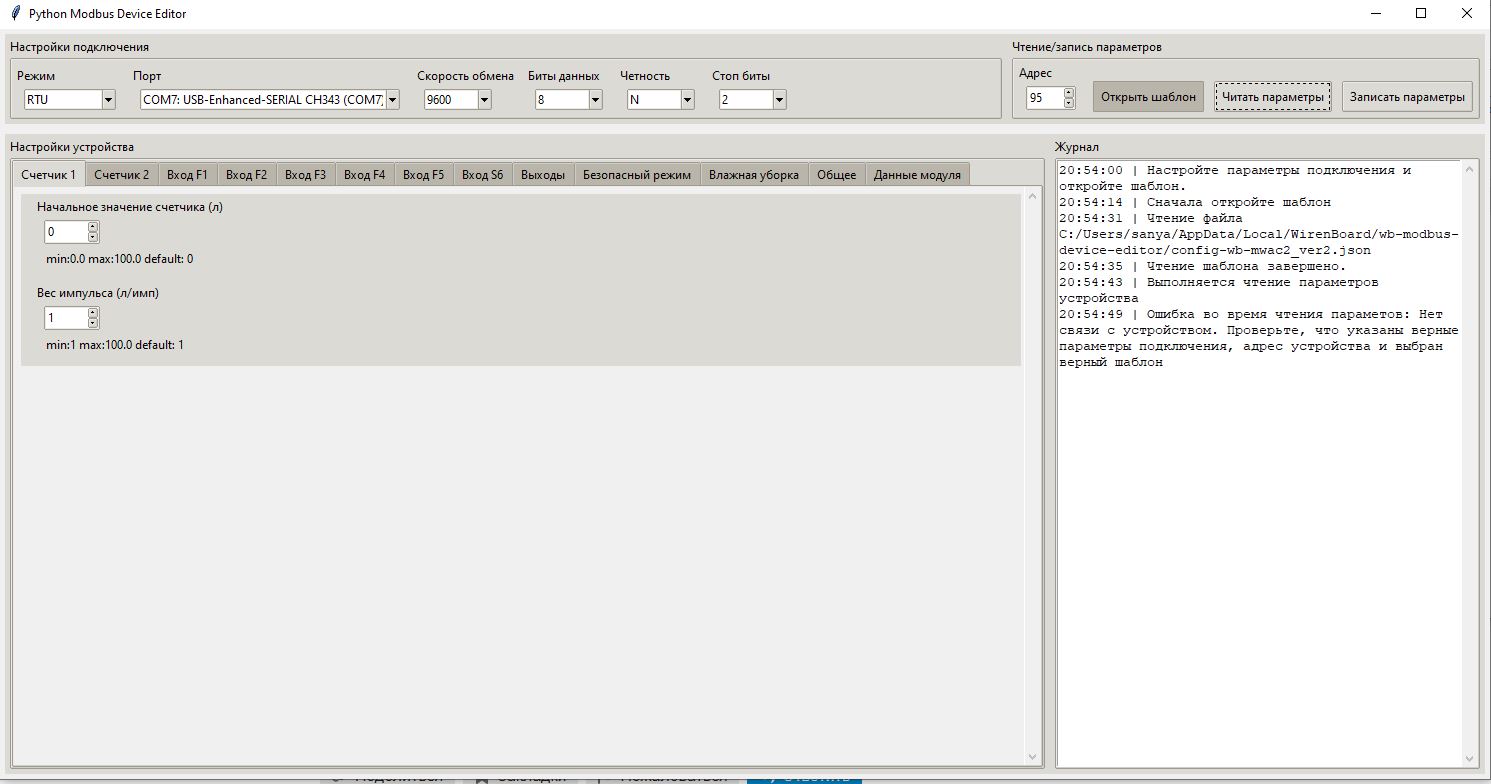The width and height of the screenshot is (1491, 784).
Task: Expand the Порт COM port combo box
Action: 392,99
